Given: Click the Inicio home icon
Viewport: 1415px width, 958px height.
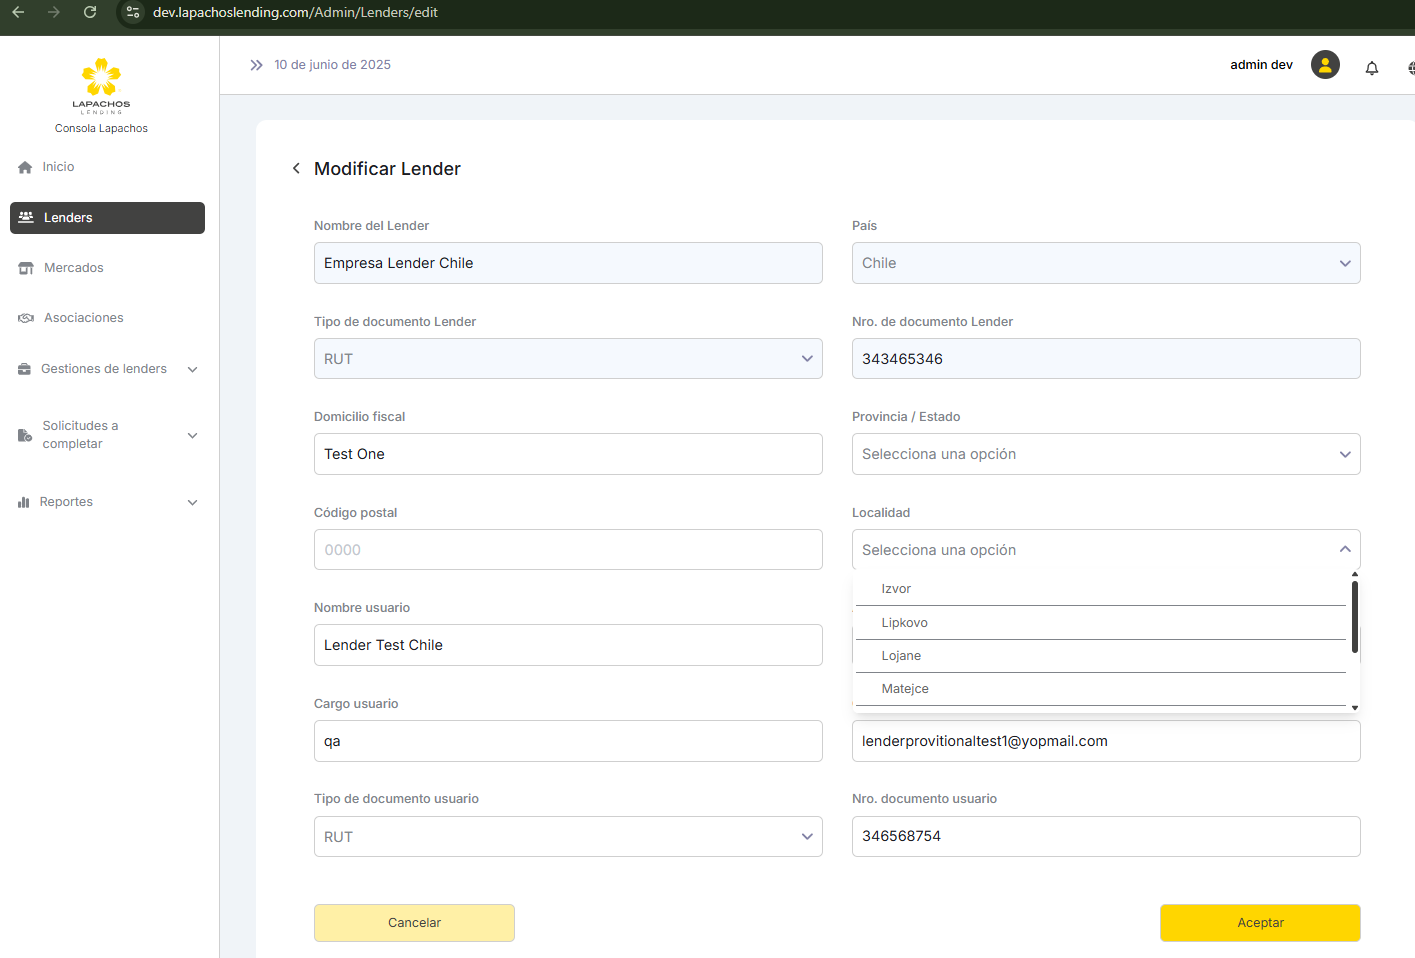Looking at the screenshot, I should pos(25,168).
